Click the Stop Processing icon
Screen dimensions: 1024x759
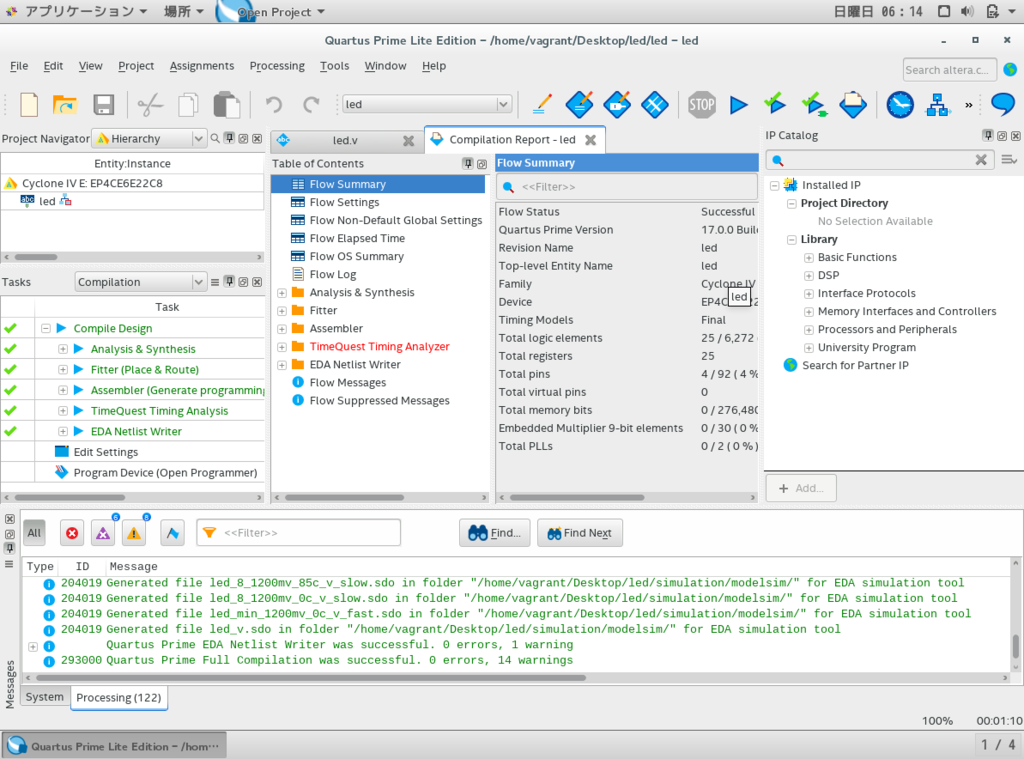coord(702,105)
